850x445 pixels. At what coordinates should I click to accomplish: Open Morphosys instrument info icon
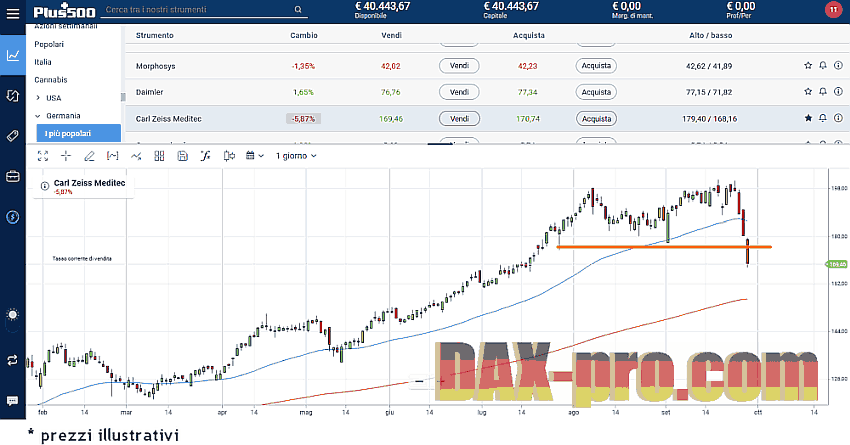click(x=838, y=66)
